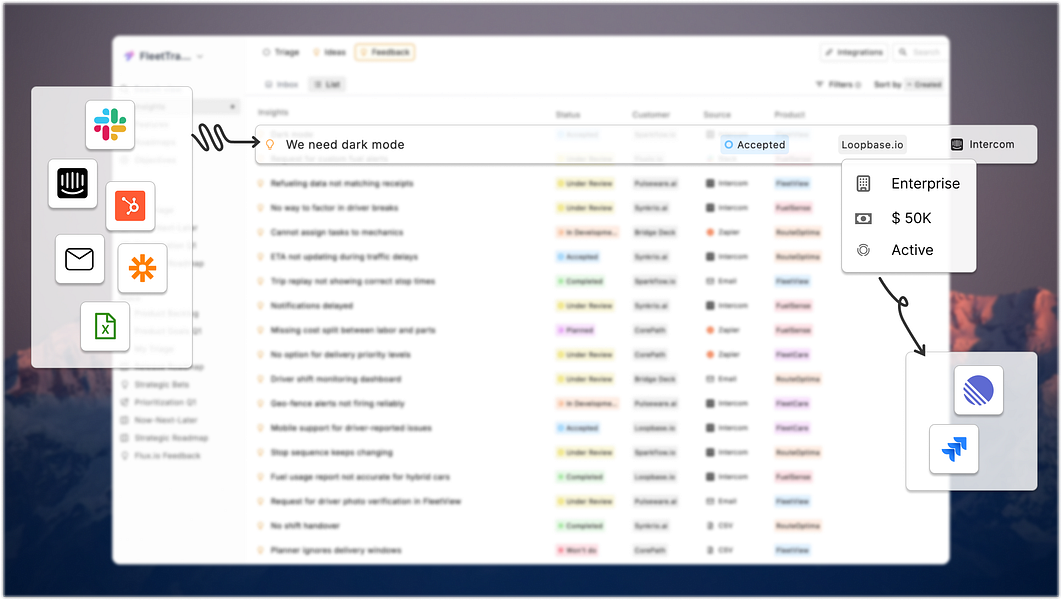Select the List view toggle
The image size is (1062, 600).
(x=327, y=85)
